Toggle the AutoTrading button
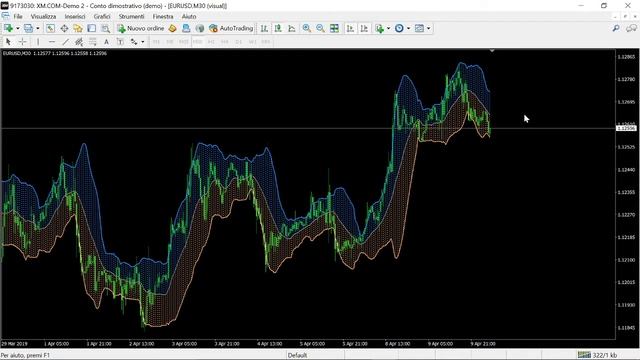Screen dimensions: 640x360 tap(231, 28)
